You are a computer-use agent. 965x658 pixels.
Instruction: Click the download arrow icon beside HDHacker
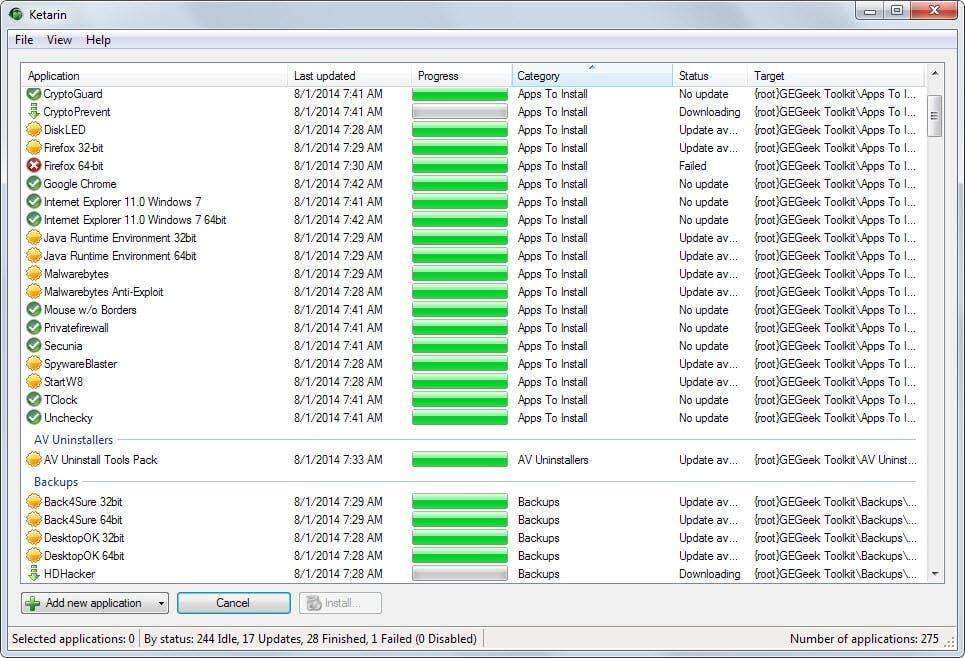click(x=34, y=574)
